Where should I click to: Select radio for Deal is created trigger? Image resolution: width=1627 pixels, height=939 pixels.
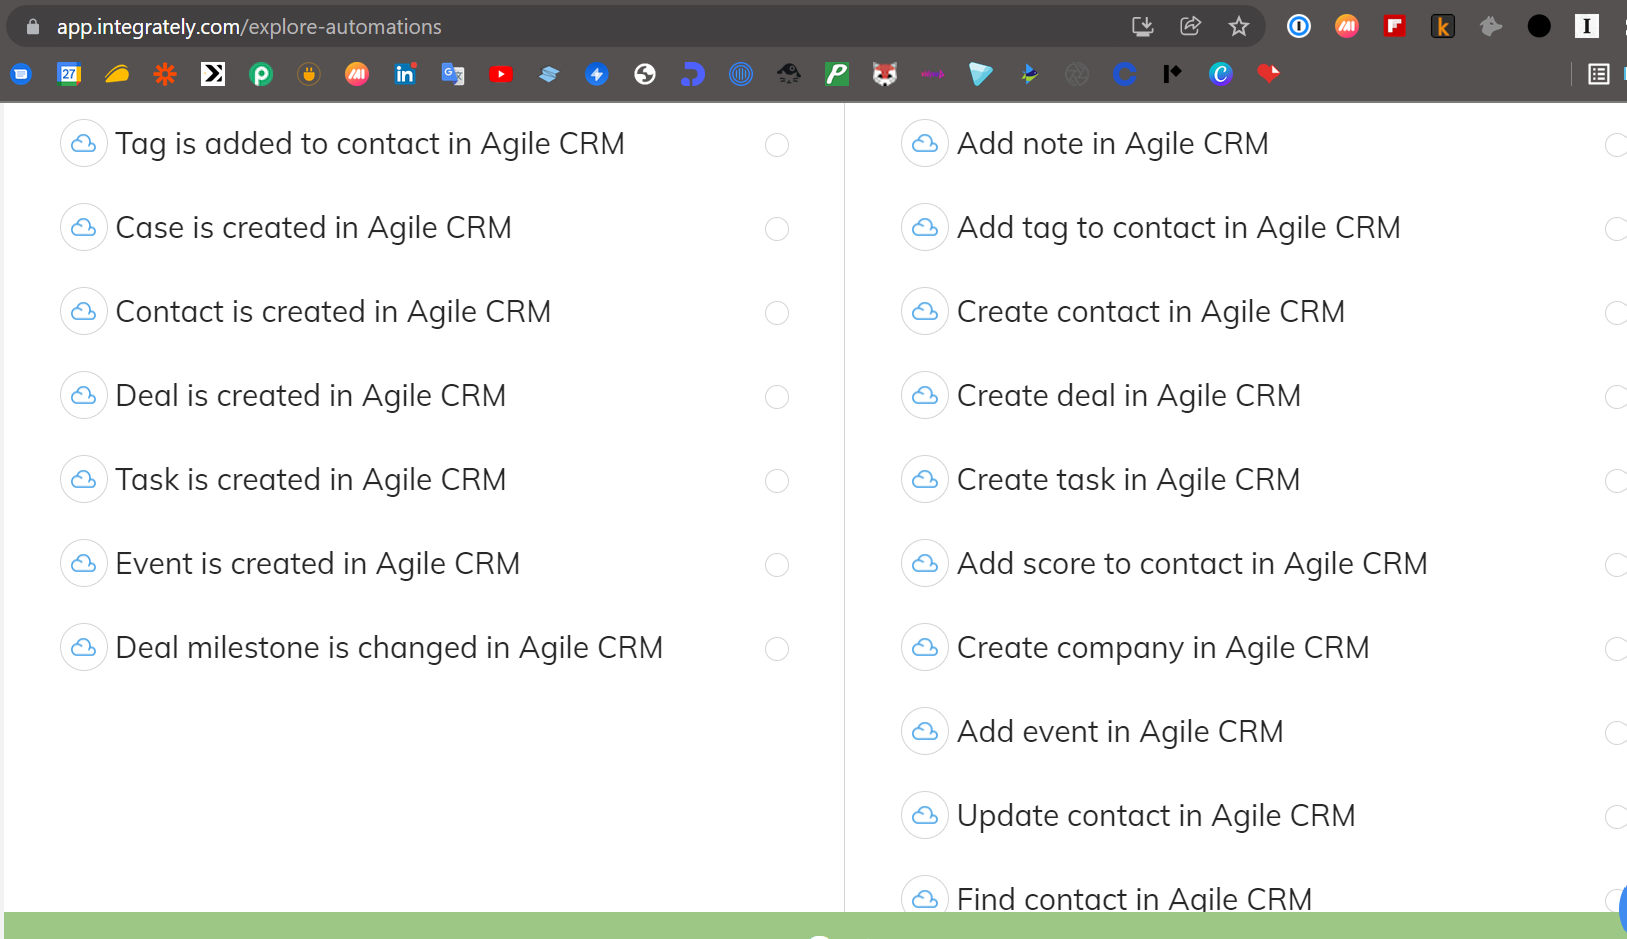777,397
